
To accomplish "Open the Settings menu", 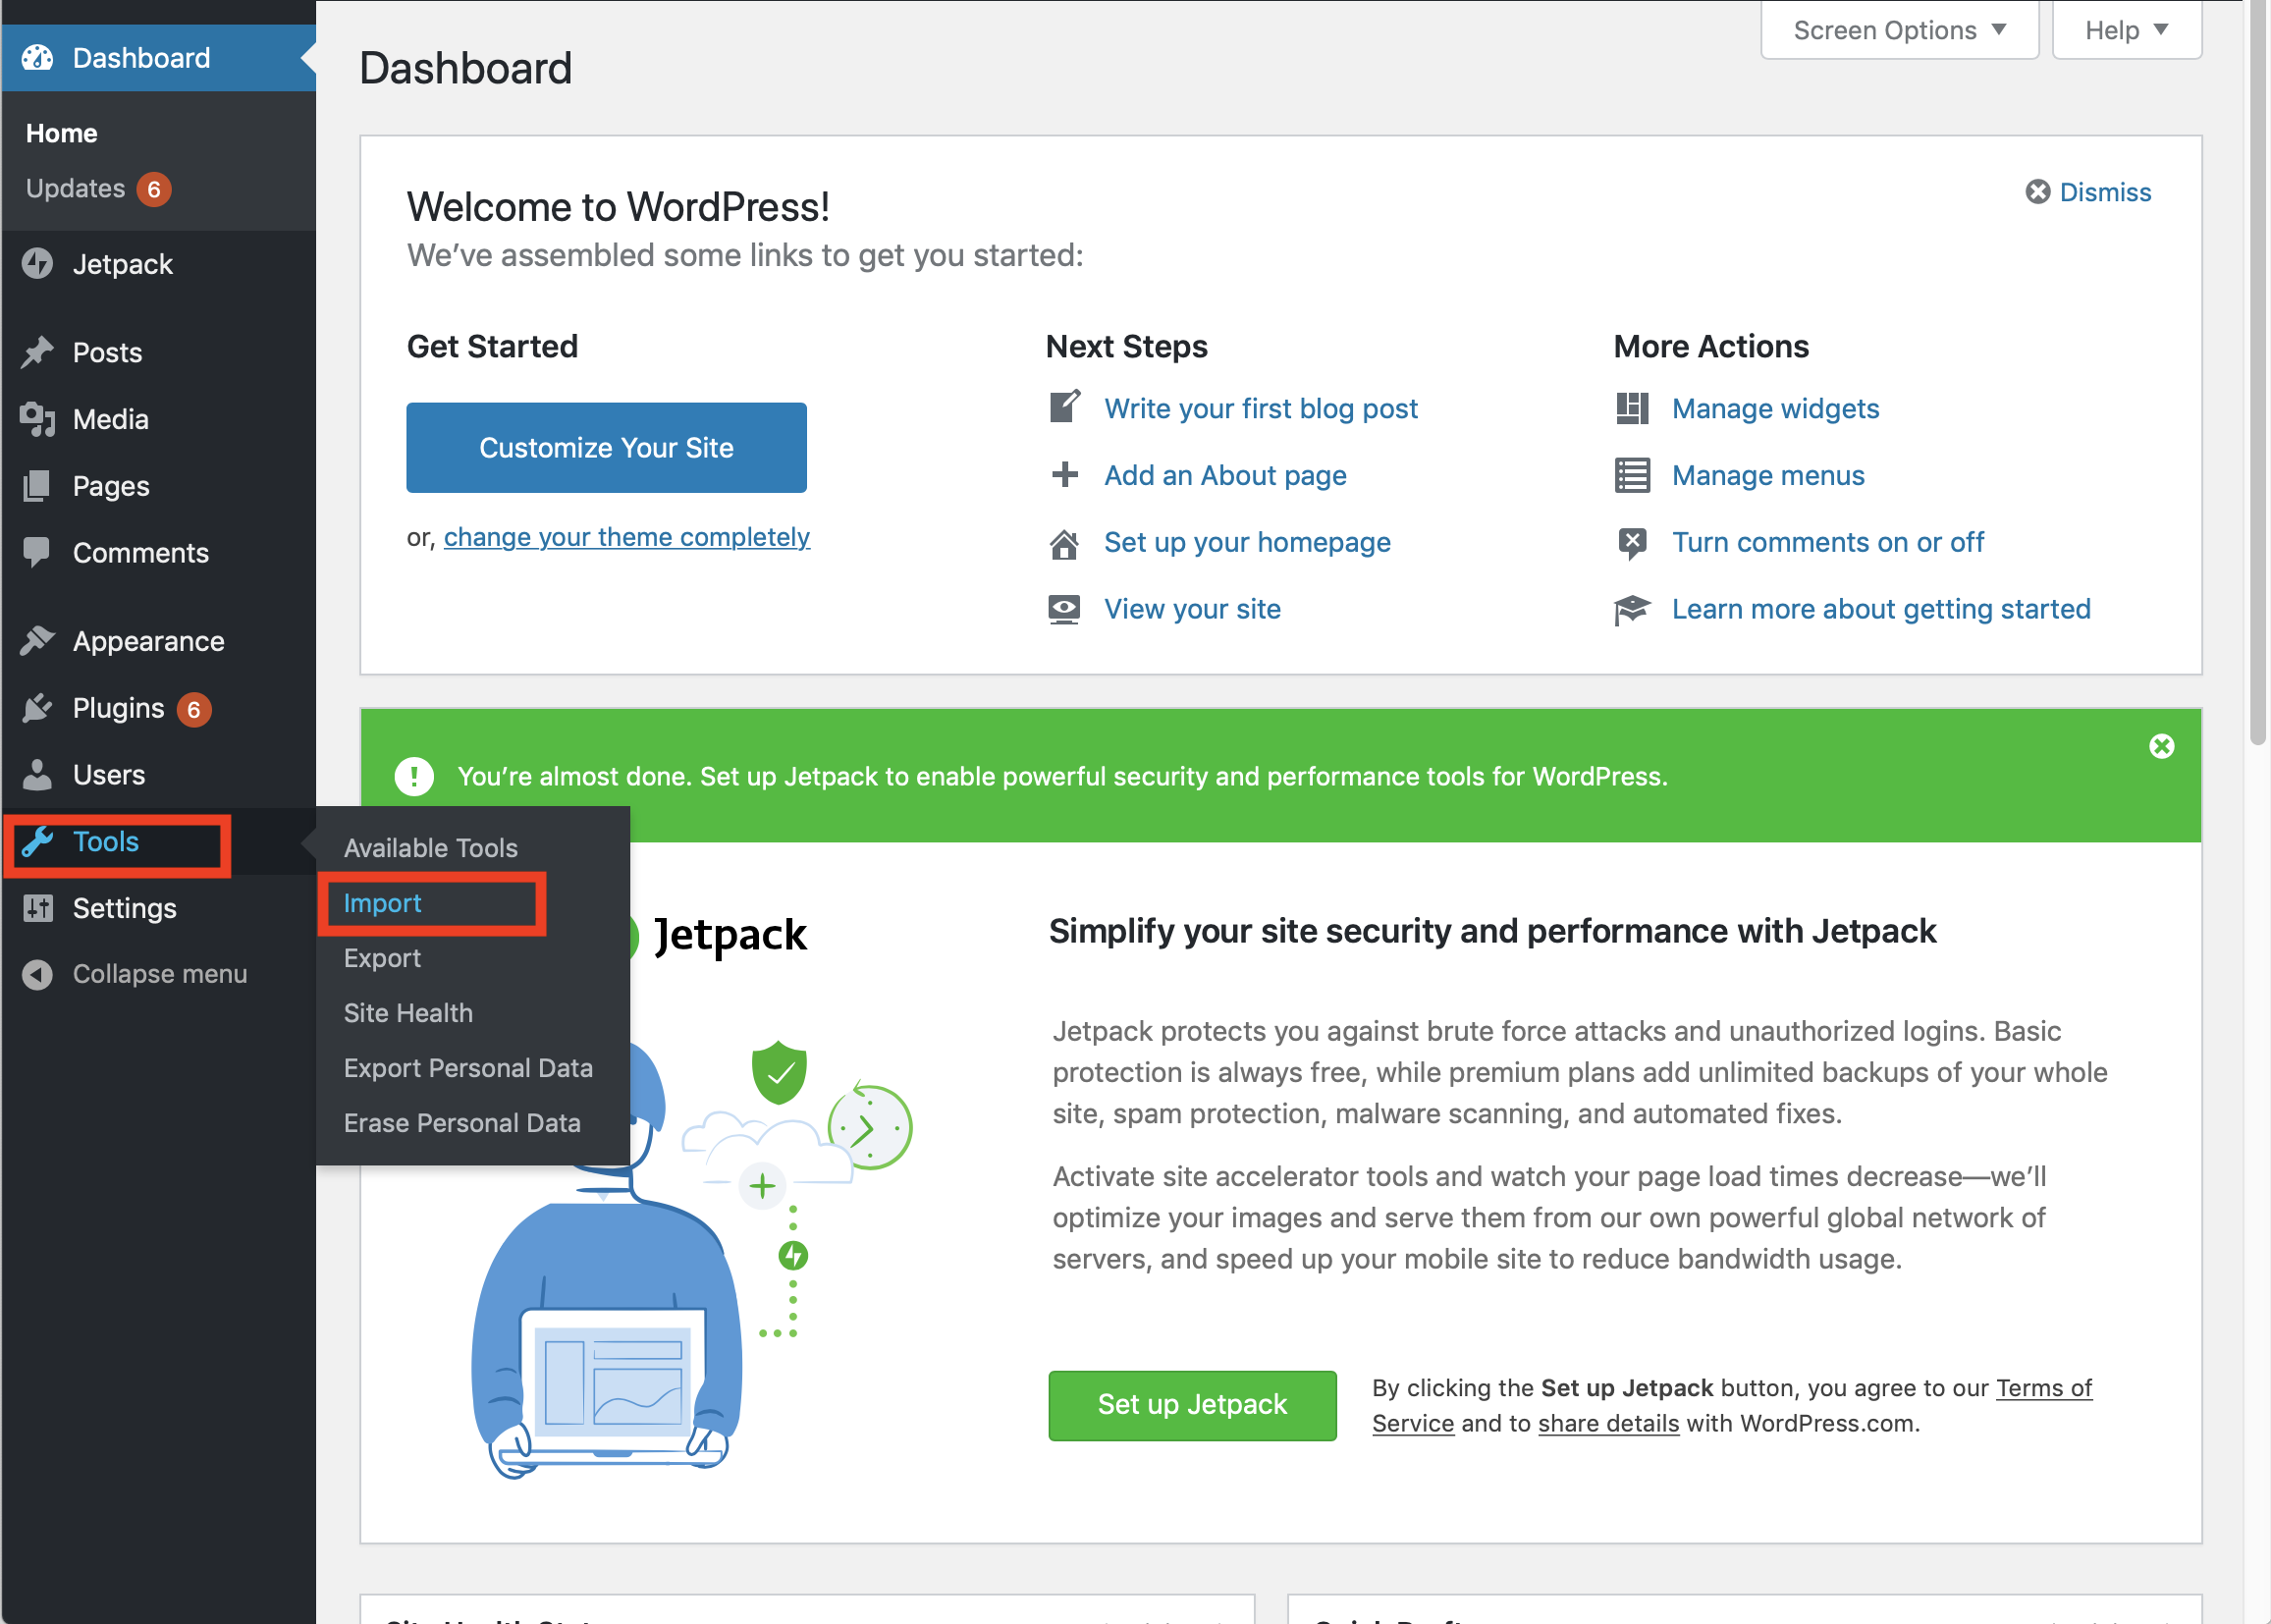I will click(x=159, y=908).
